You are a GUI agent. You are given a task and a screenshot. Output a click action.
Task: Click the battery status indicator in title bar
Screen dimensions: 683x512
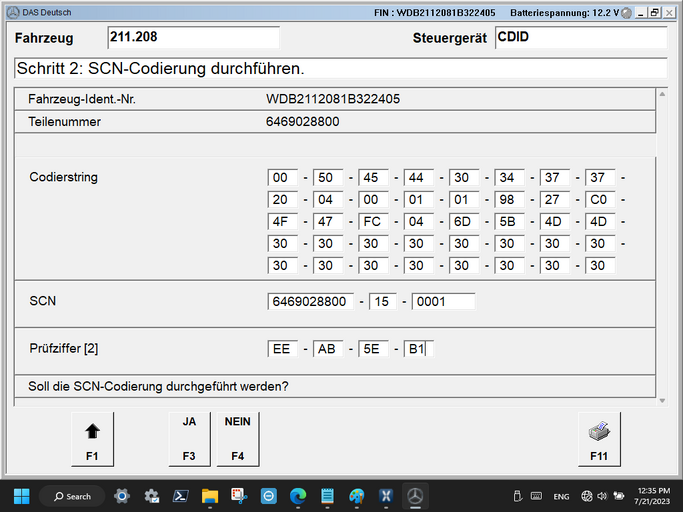coord(626,13)
